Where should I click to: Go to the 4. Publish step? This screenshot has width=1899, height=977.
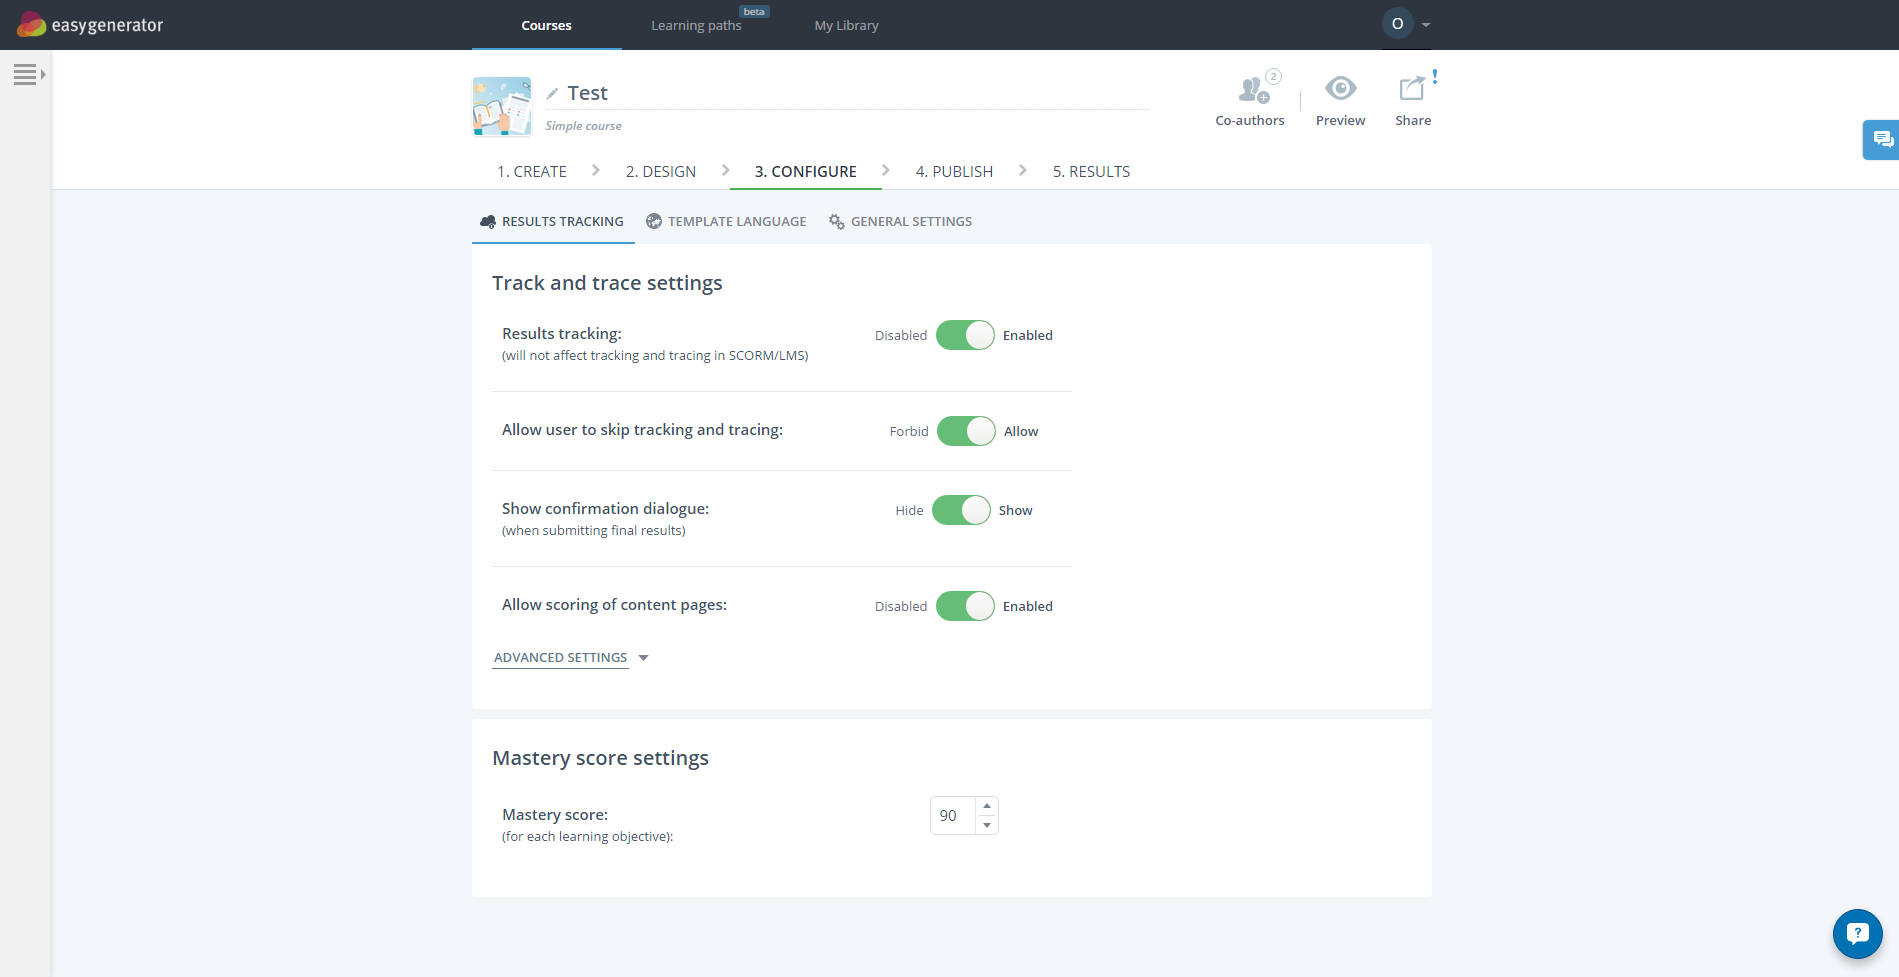(954, 171)
